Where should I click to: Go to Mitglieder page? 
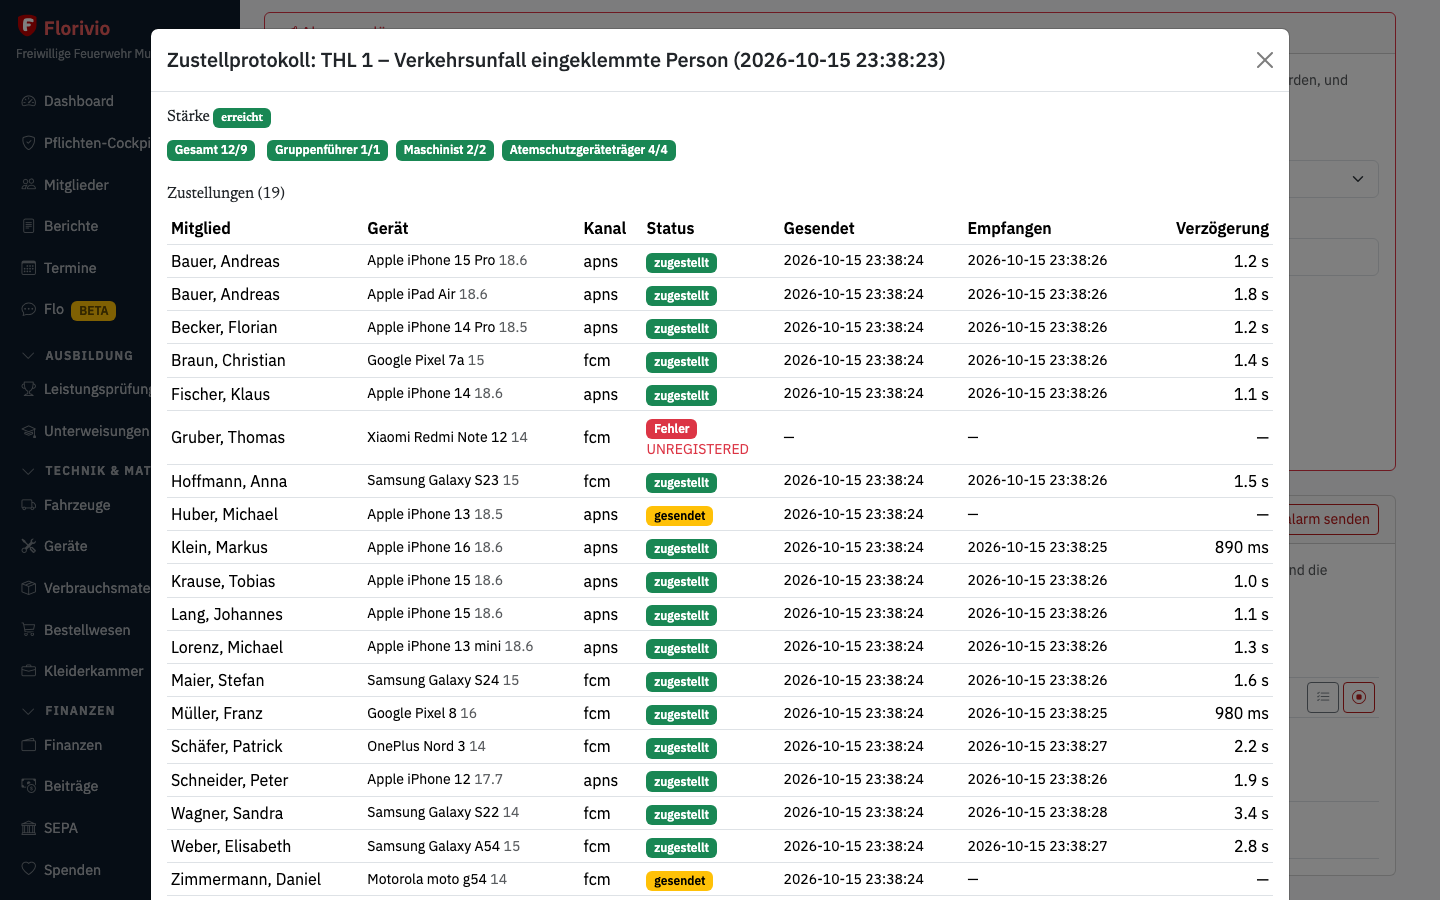(76, 185)
